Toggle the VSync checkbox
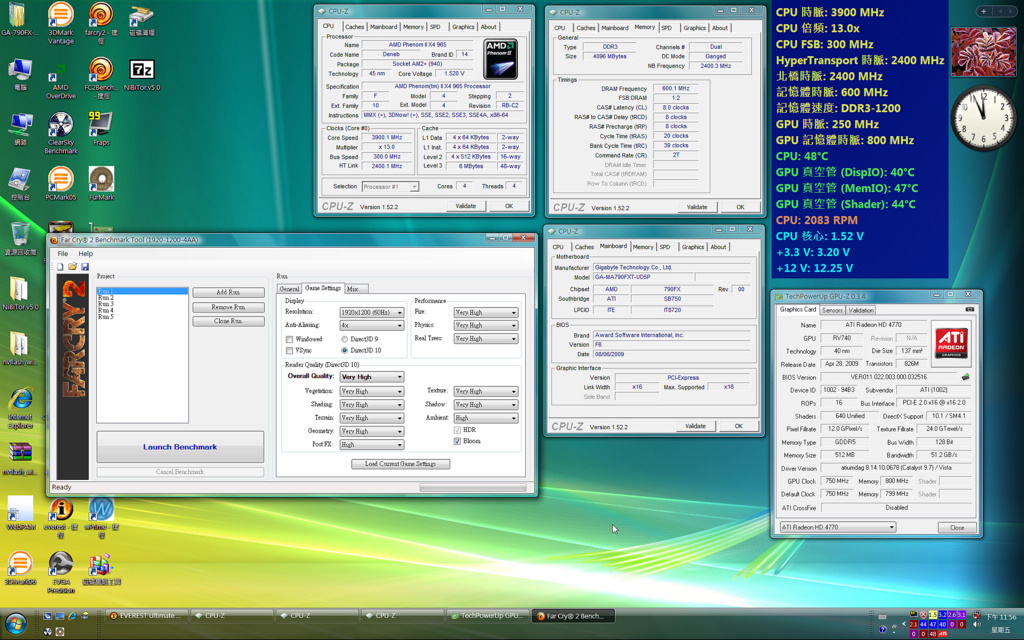The image size is (1024, 640). 289,351
